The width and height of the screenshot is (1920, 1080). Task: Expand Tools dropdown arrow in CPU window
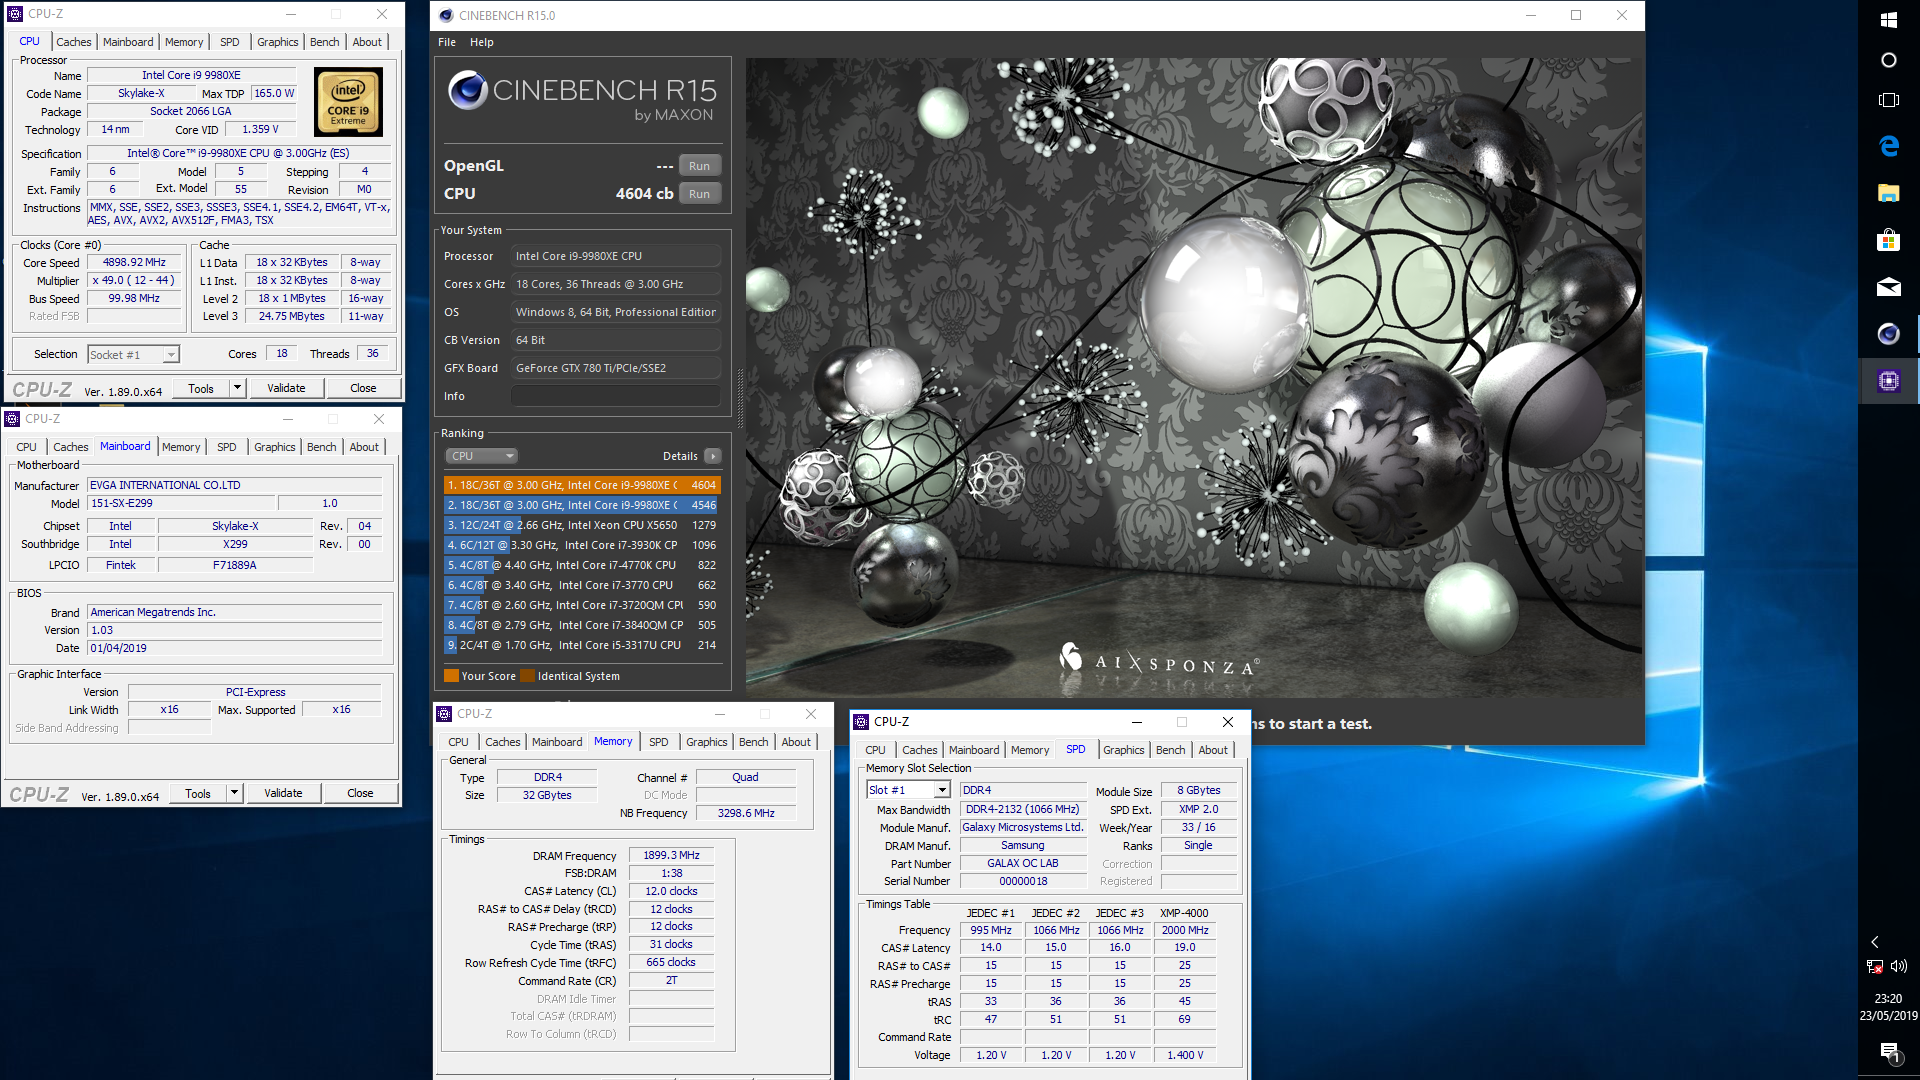click(237, 388)
